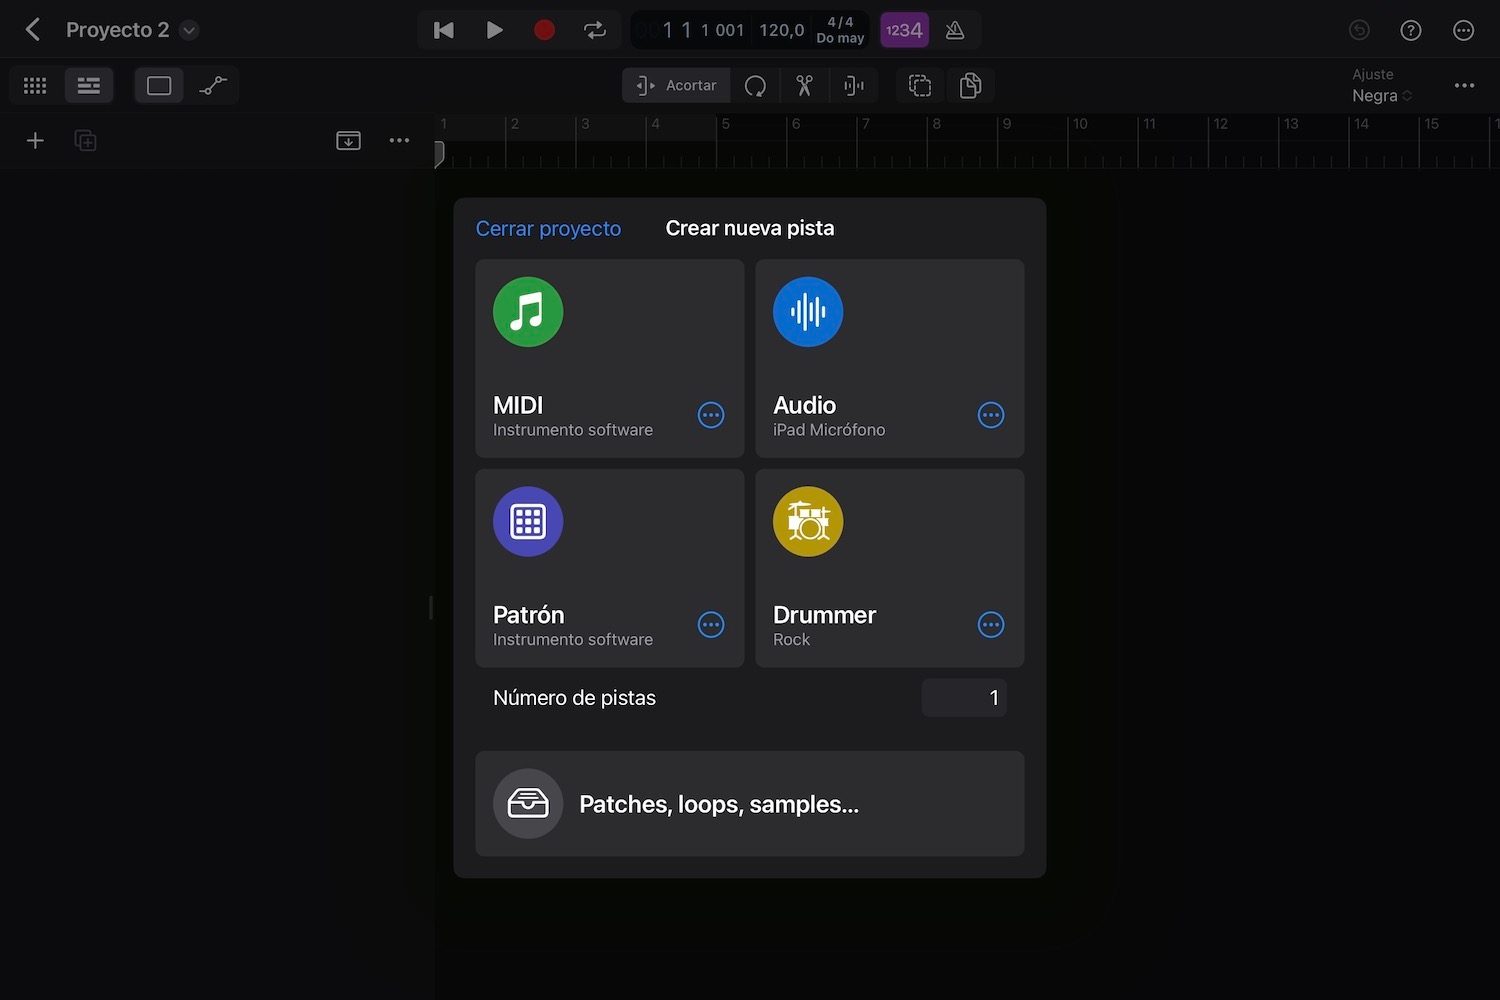Select the Drummer Rock track icon

[x=807, y=521]
